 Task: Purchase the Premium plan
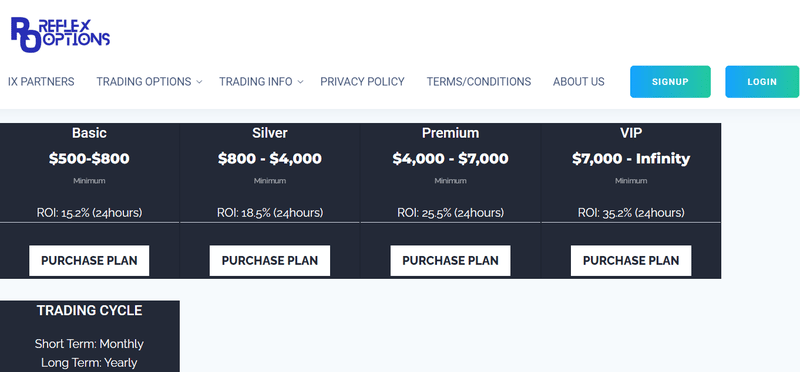pos(451,261)
